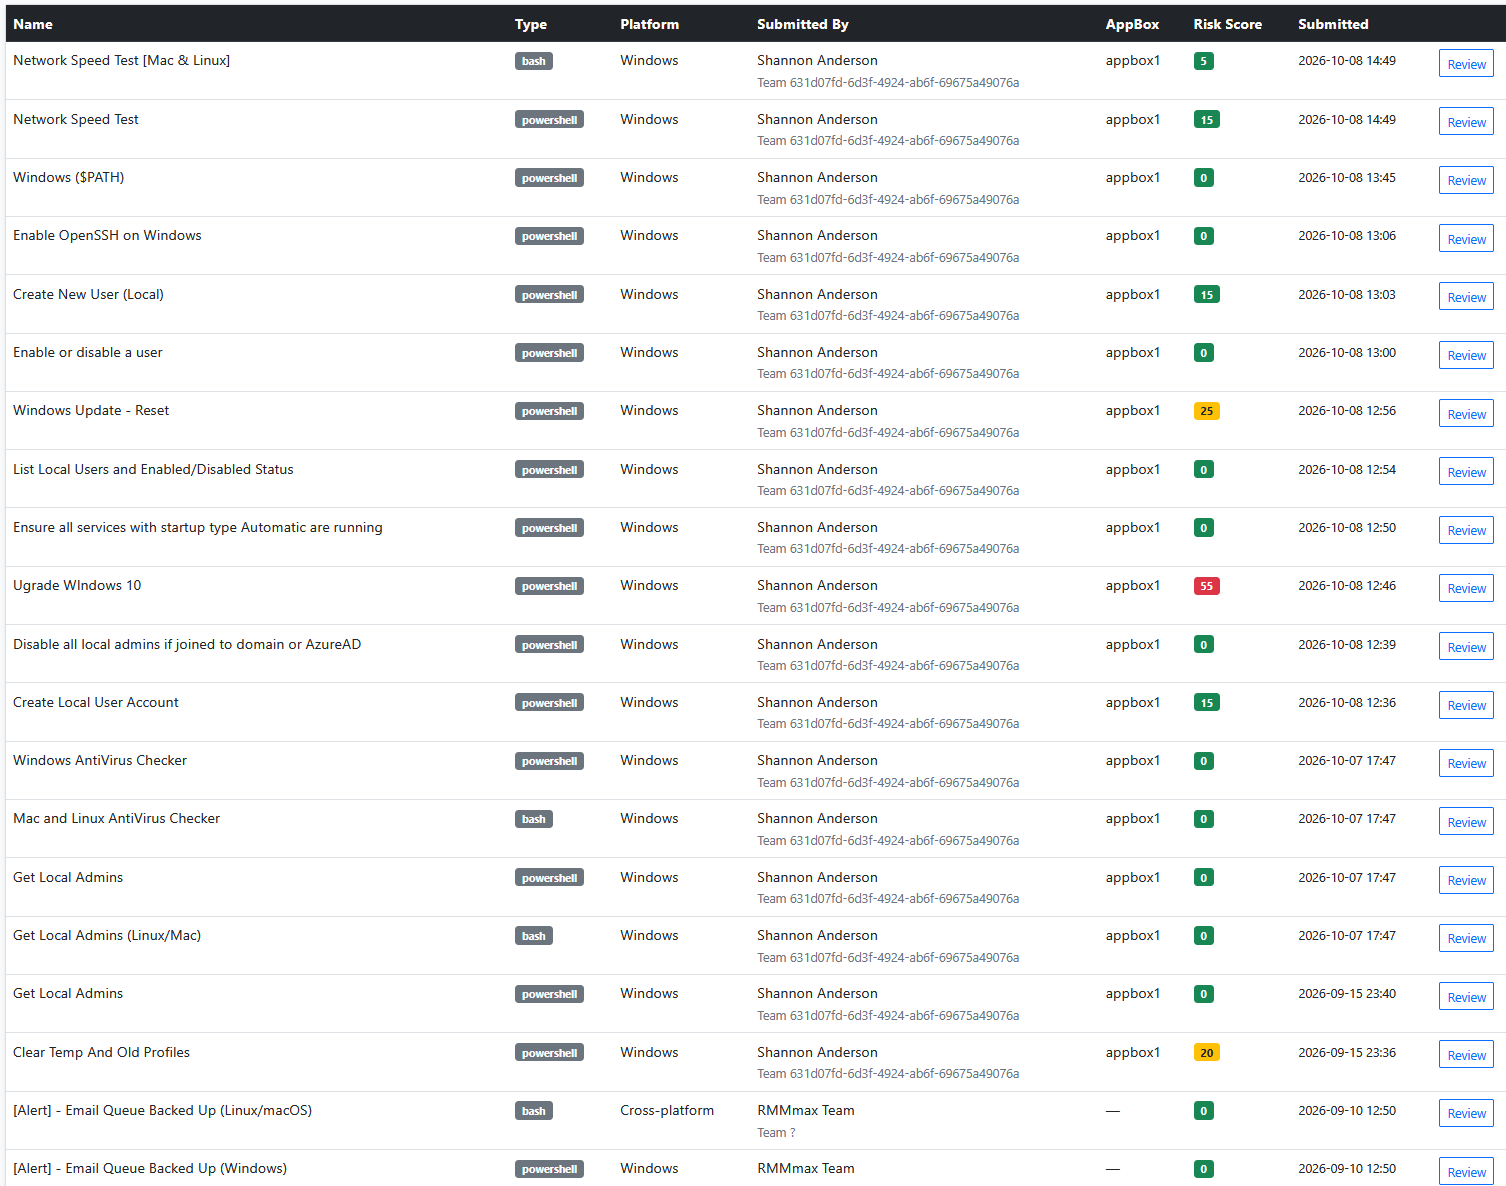Click "Ensure all services with startup type Automatic" name
The height and width of the screenshot is (1186, 1506).
coord(198,527)
